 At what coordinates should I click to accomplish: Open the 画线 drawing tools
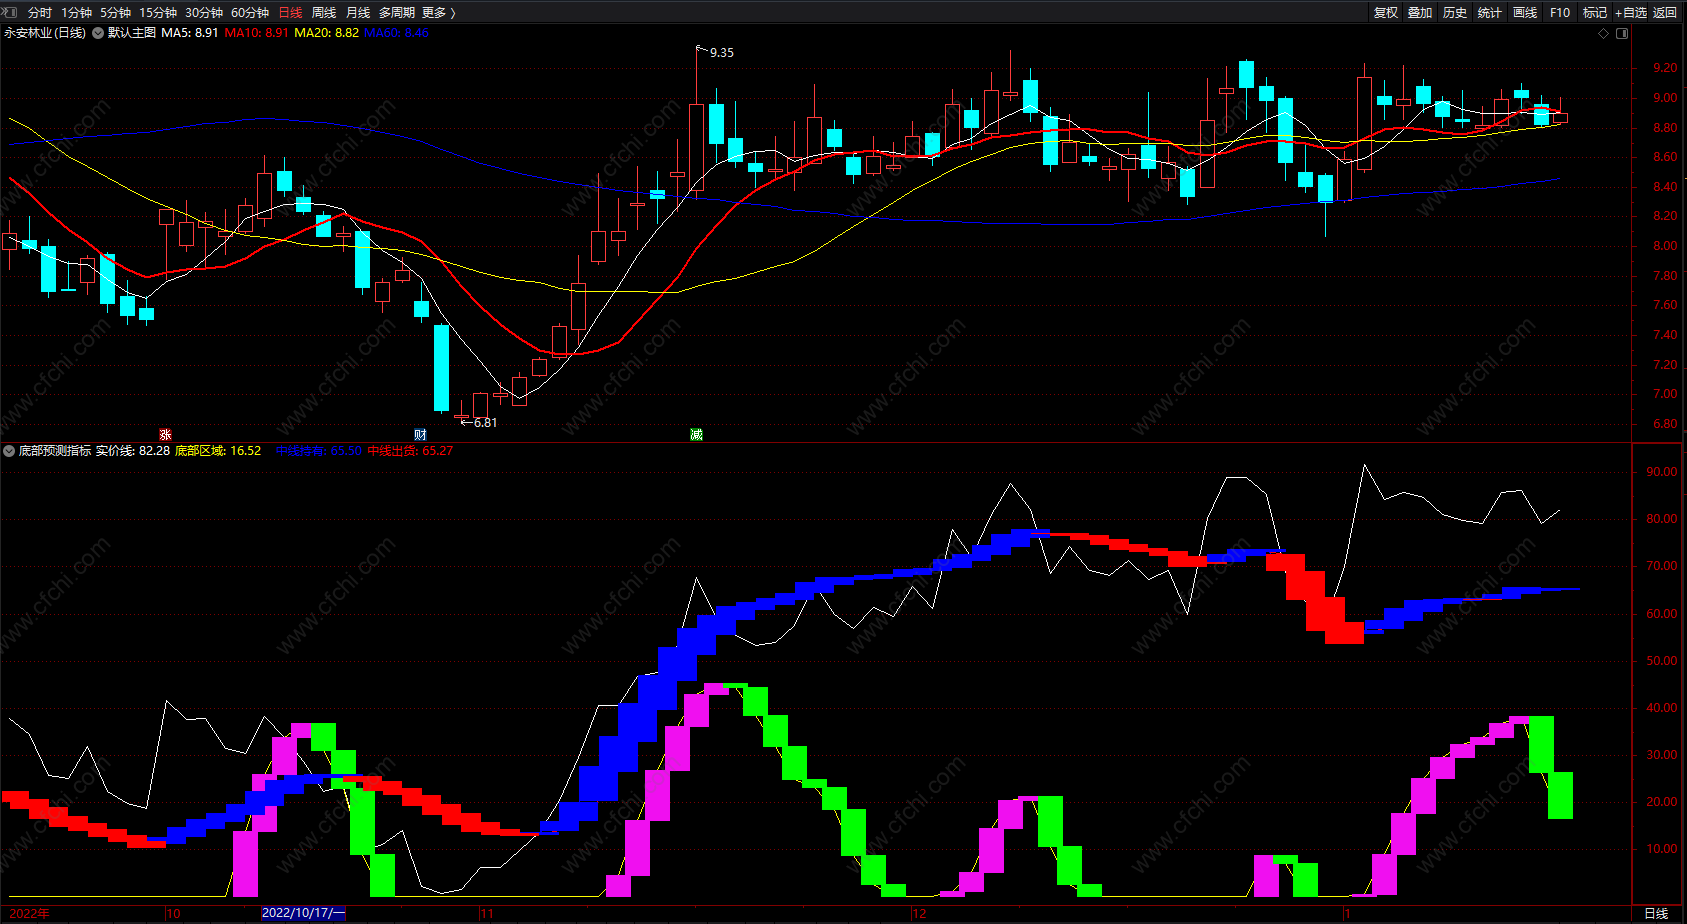click(1525, 12)
